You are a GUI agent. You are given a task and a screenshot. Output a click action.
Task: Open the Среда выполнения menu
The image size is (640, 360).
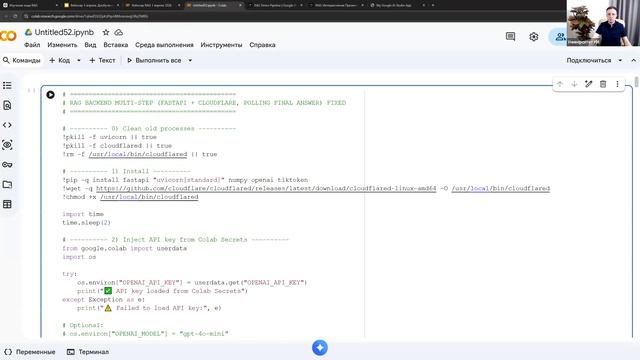pyautogui.click(x=164, y=45)
